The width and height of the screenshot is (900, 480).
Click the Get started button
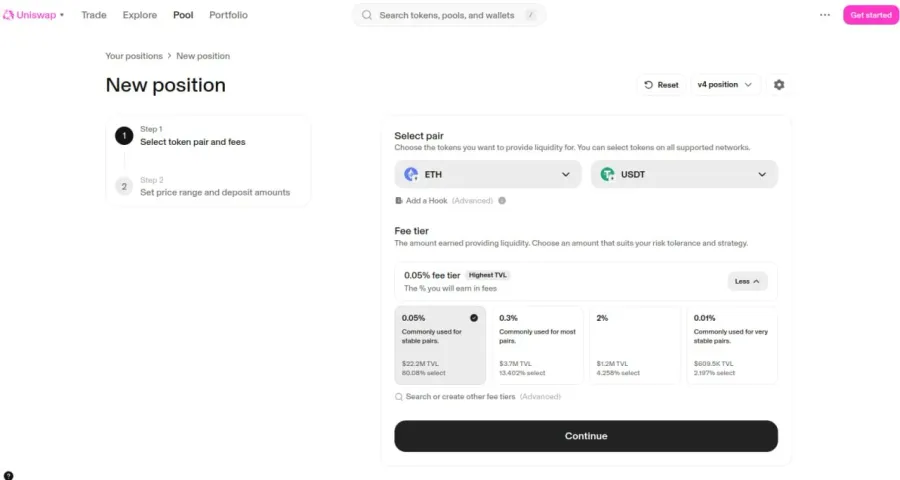871,15
